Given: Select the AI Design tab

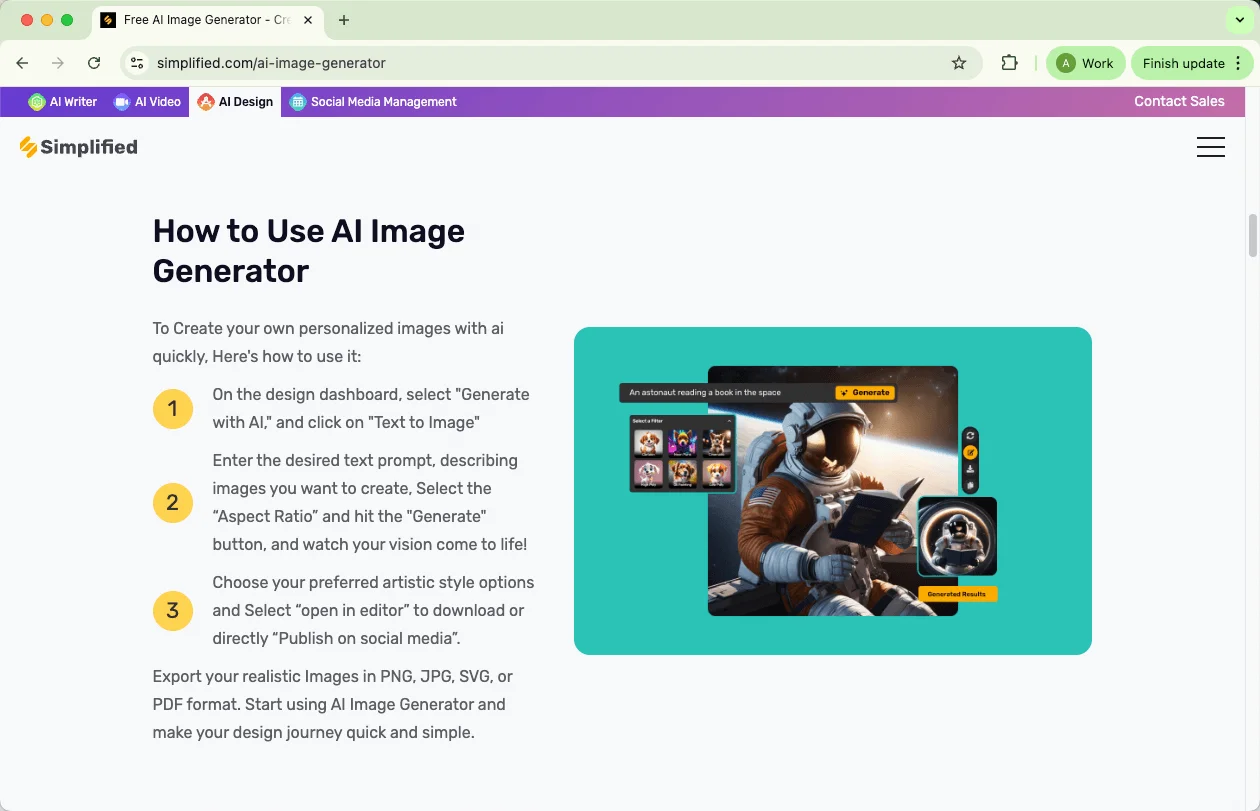Looking at the screenshot, I should 235,102.
